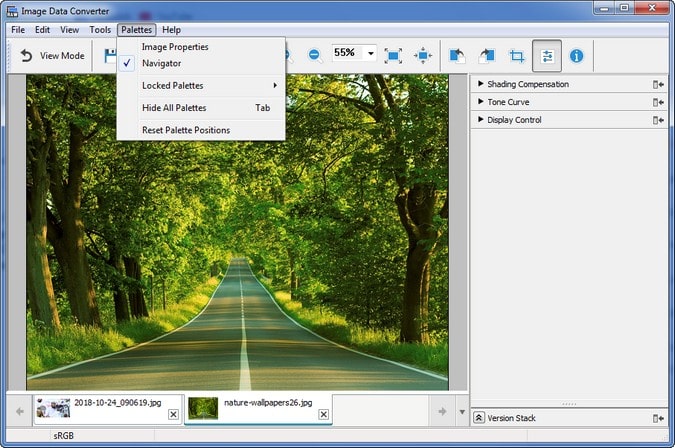
Task: Click the blue information icon
Action: [x=576, y=56]
